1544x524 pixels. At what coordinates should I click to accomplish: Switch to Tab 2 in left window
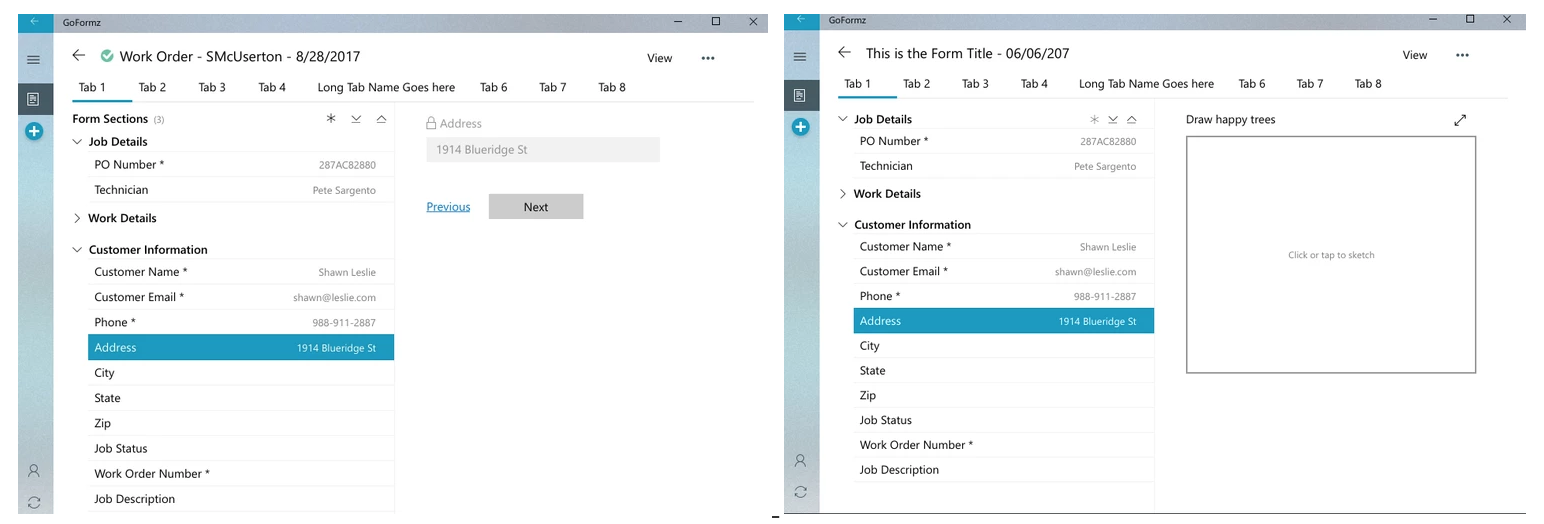pos(152,87)
